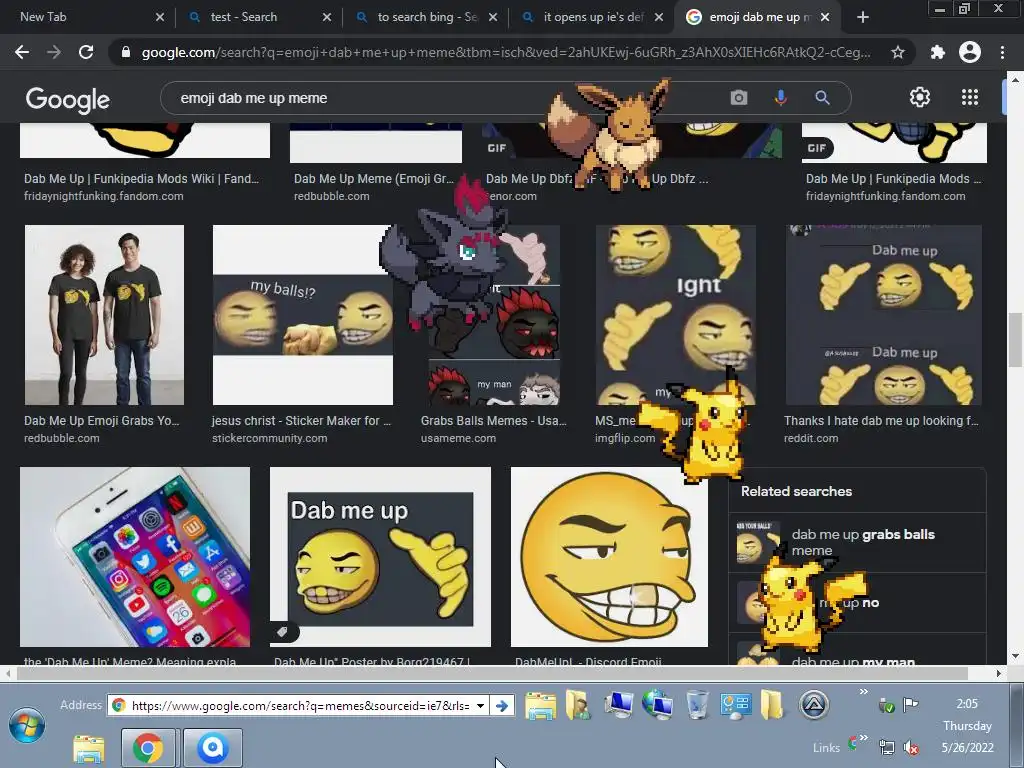The height and width of the screenshot is (768, 1024).
Task: Click the blue Q app taskbar button
Action: click(x=213, y=748)
